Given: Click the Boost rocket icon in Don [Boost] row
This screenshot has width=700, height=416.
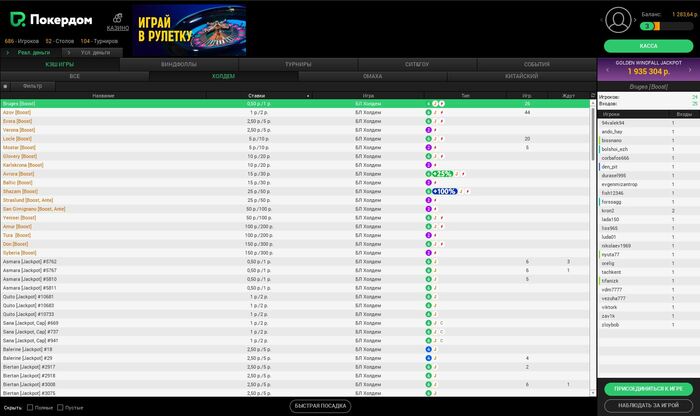Looking at the screenshot, I should [x=442, y=244].
